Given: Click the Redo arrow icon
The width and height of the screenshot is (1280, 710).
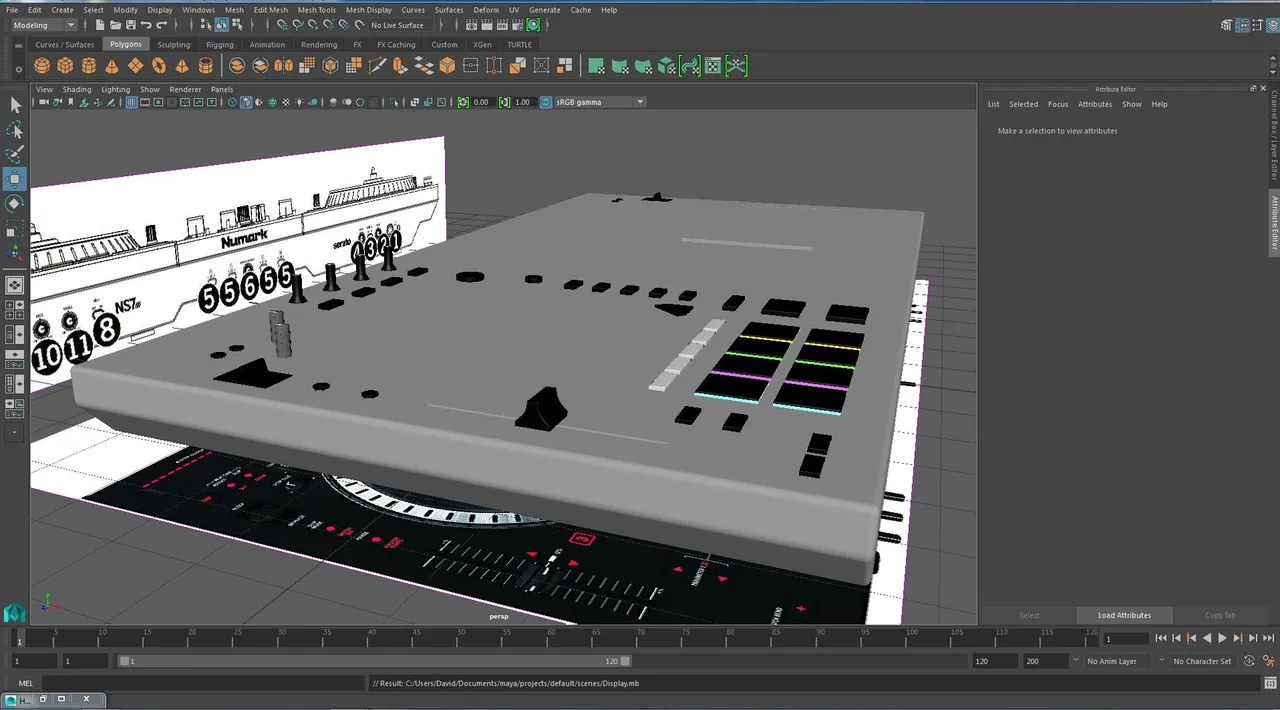Looking at the screenshot, I should (162, 25).
